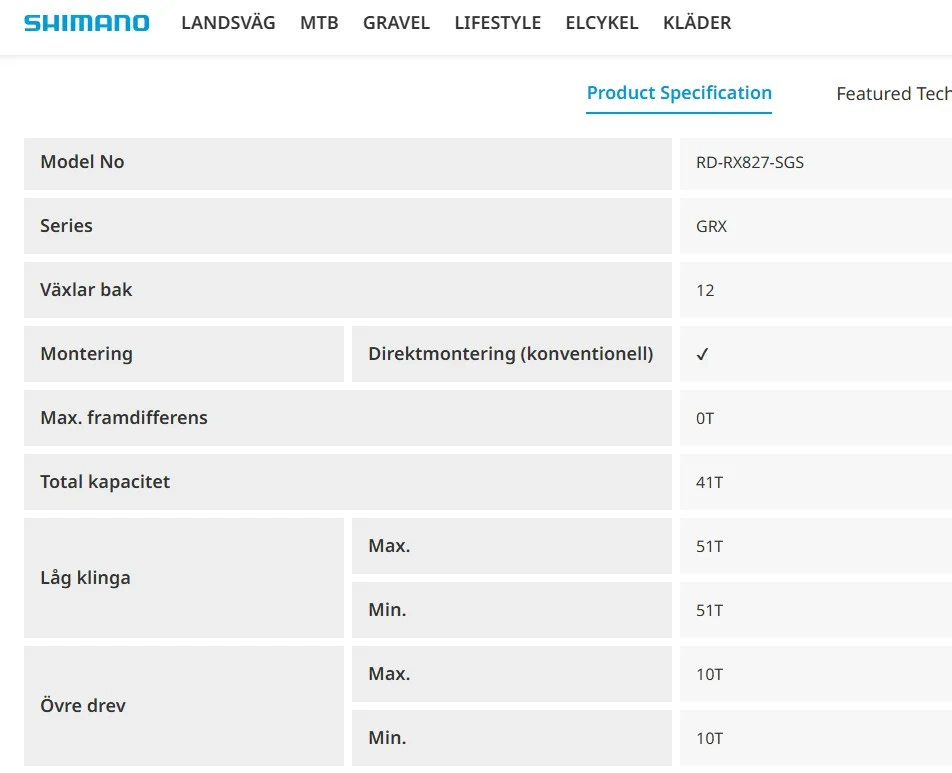
Task: Click the Shimano logo
Action: (x=87, y=23)
